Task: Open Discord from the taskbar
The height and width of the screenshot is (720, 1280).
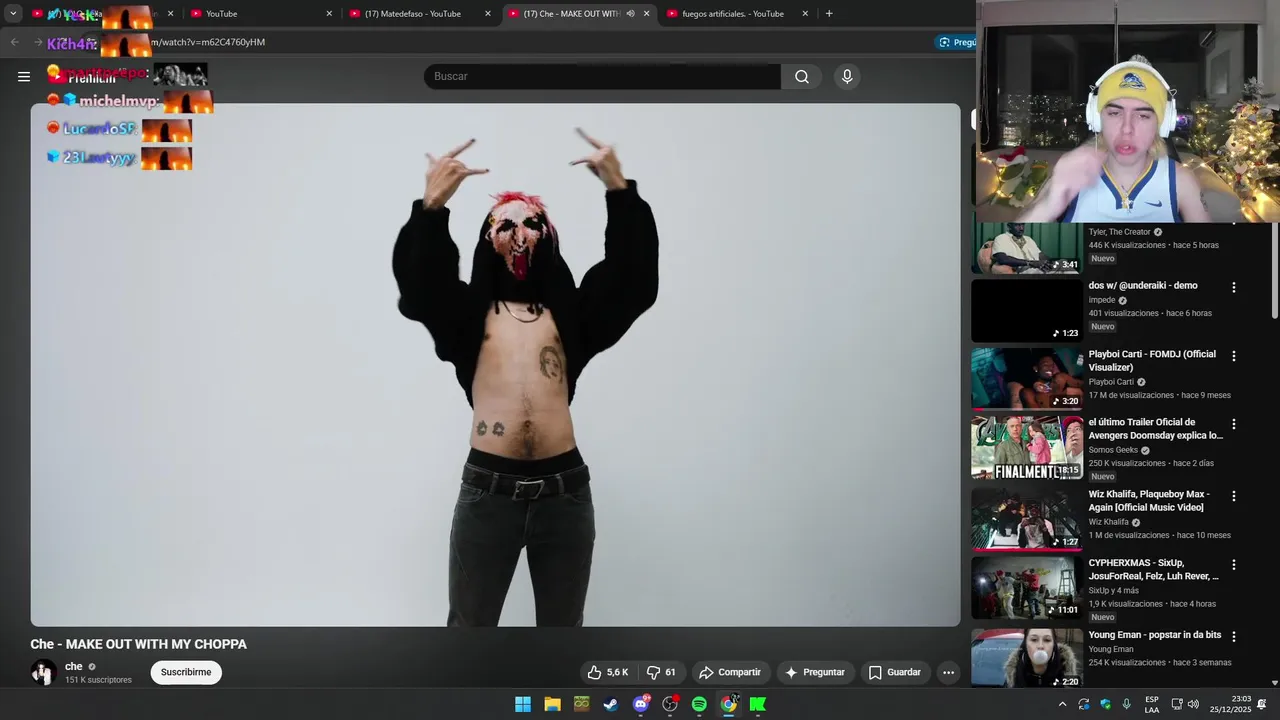Action: [x=641, y=704]
